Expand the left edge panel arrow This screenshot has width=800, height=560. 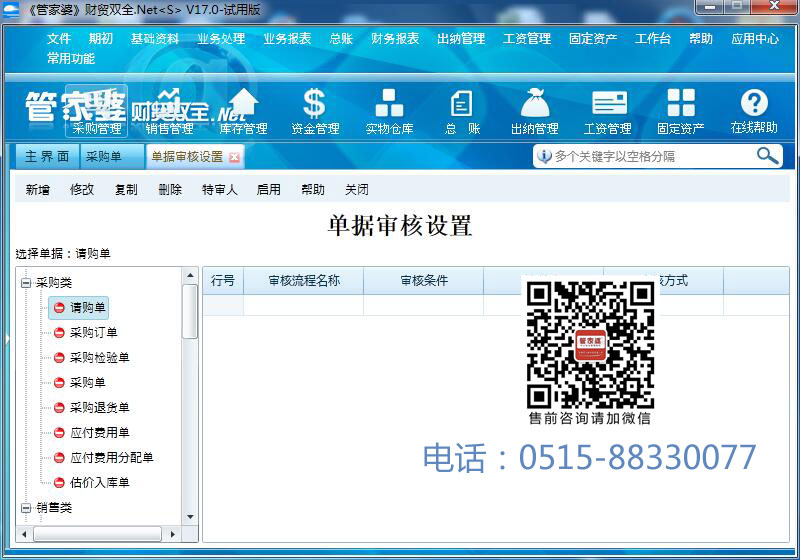tap(7, 339)
